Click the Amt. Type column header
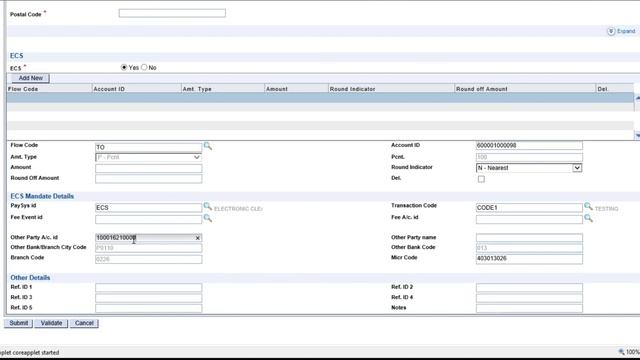 pos(223,89)
